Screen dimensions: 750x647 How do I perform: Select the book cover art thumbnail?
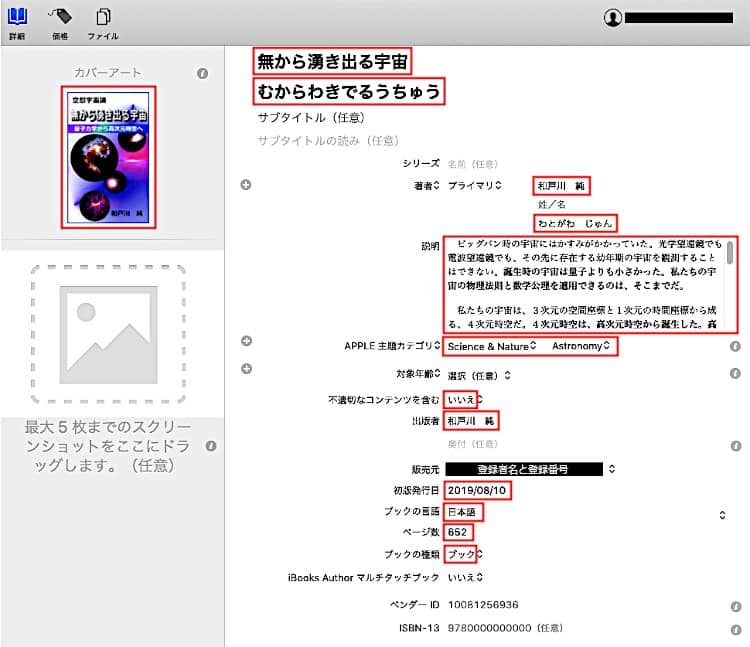pyautogui.click(x=109, y=157)
